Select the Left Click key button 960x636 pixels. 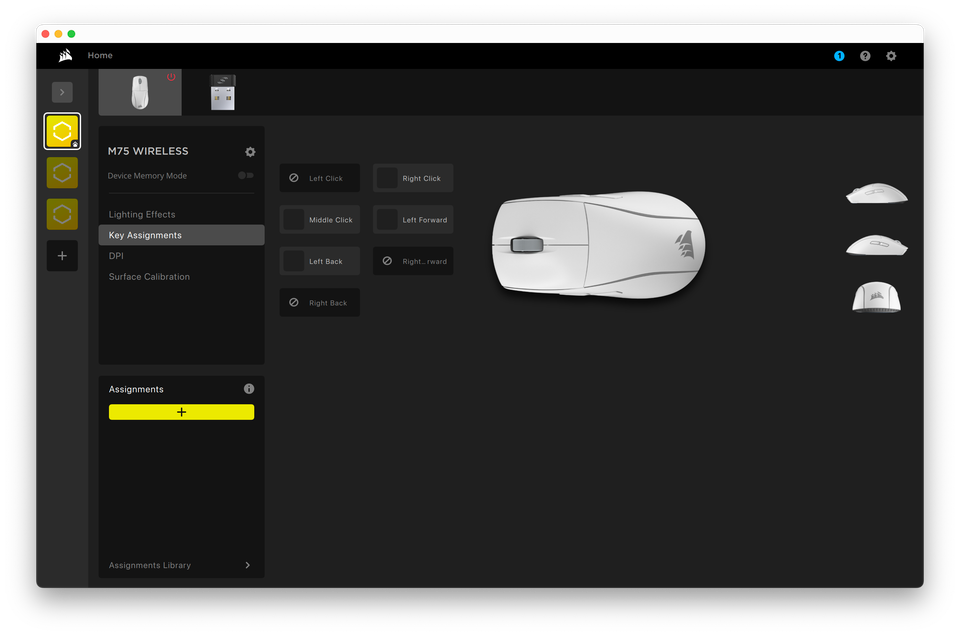click(x=320, y=178)
